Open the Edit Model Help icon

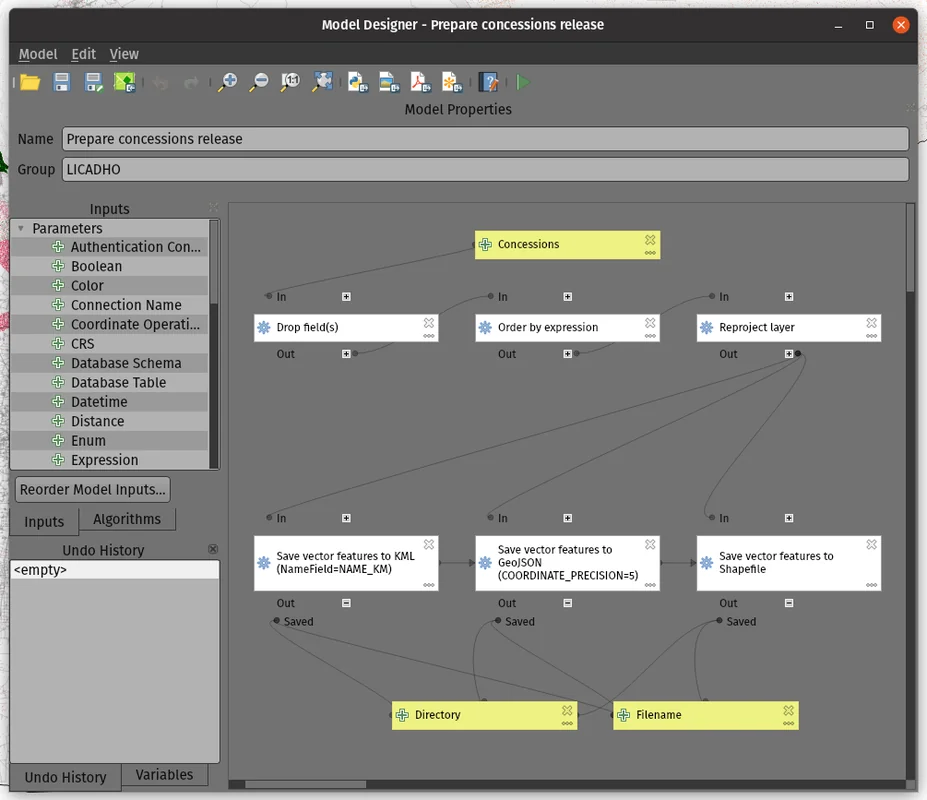[x=489, y=82]
